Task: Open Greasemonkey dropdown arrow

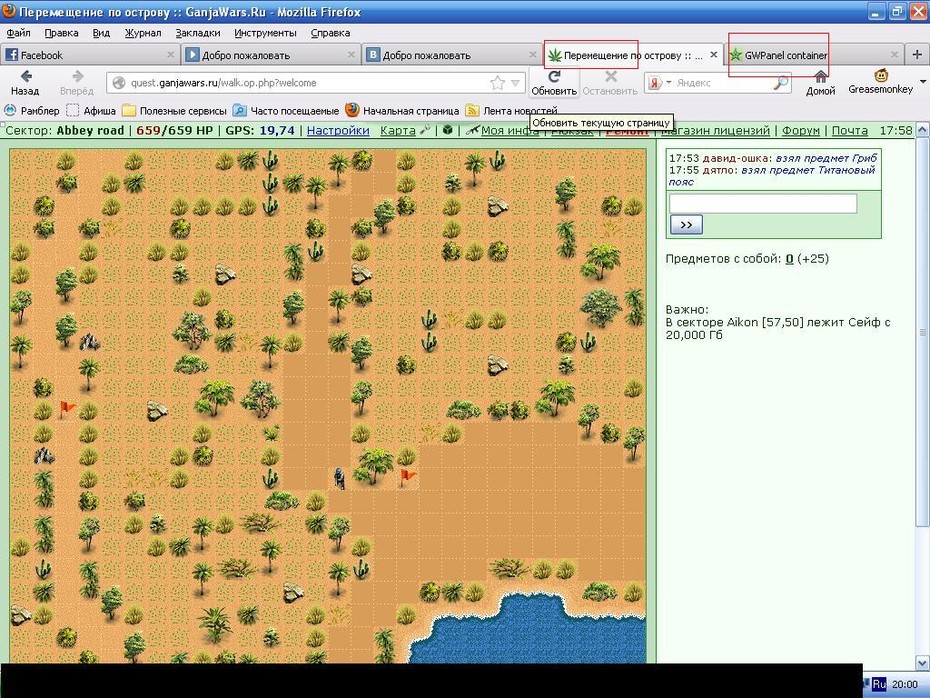Action: click(x=923, y=82)
